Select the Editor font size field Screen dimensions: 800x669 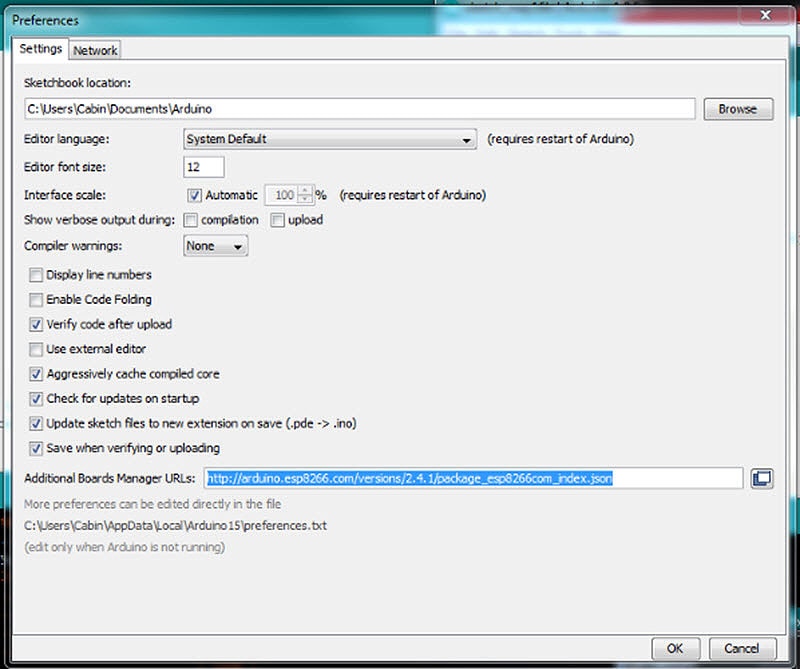[x=203, y=166]
